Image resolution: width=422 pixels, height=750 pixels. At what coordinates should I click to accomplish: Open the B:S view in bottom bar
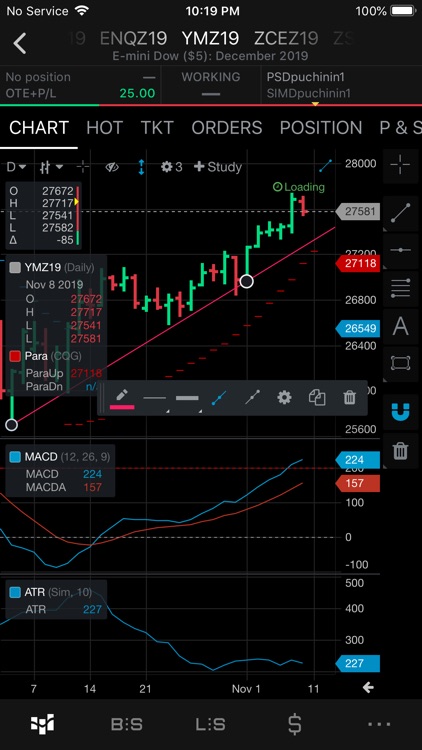(127, 725)
